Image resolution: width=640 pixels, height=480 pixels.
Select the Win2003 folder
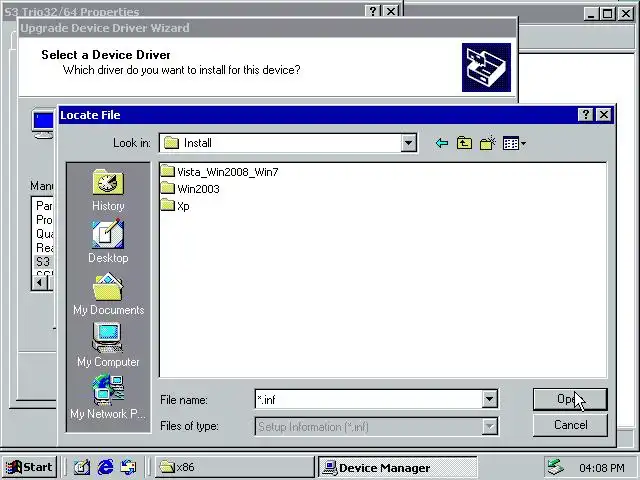(x=190, y=189)
